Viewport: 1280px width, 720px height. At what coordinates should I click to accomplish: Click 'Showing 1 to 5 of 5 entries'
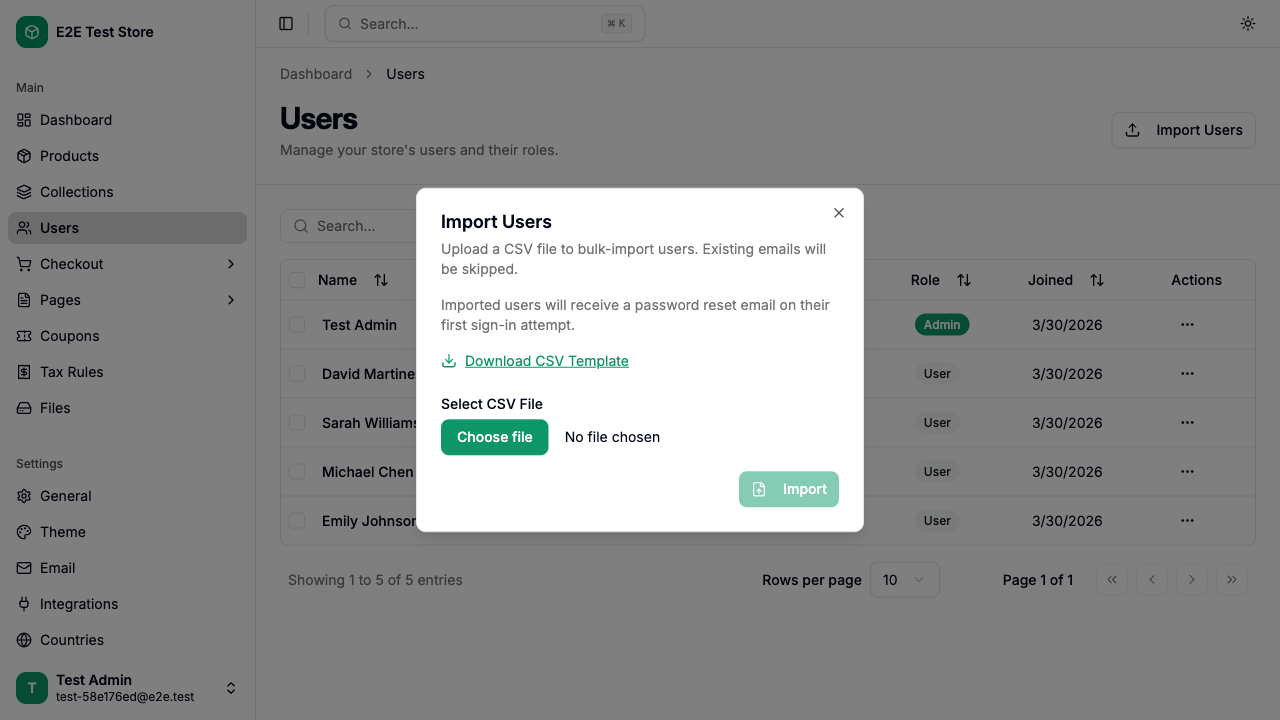pos(375,580)
